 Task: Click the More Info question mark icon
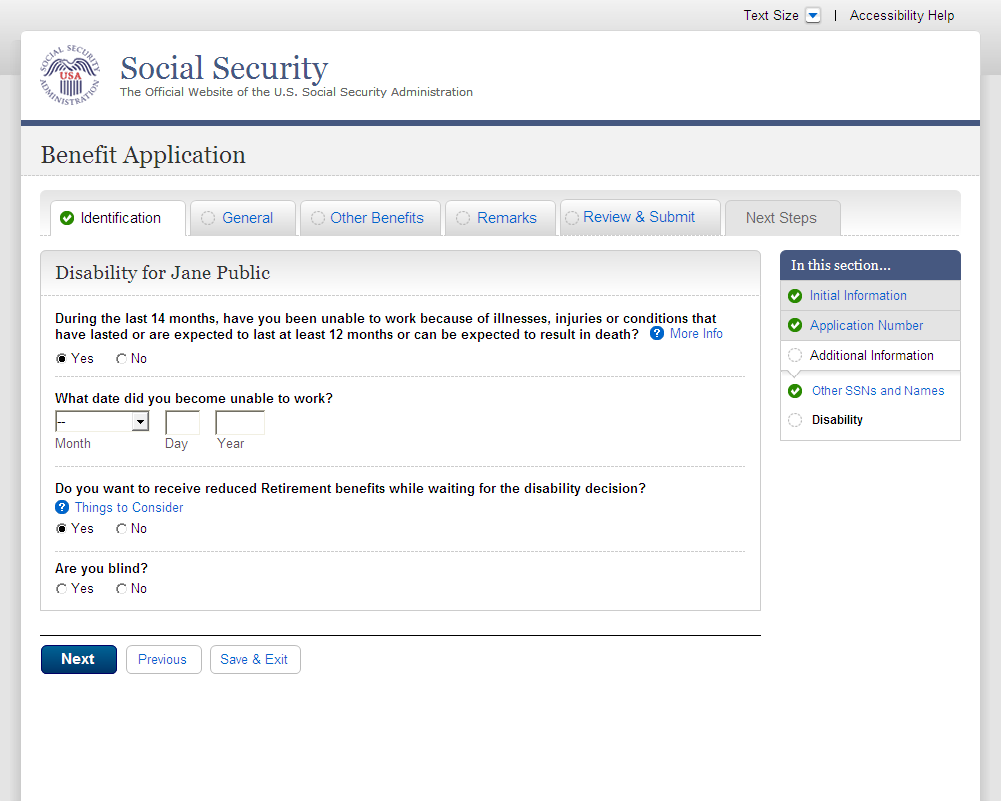coord(657,334)
